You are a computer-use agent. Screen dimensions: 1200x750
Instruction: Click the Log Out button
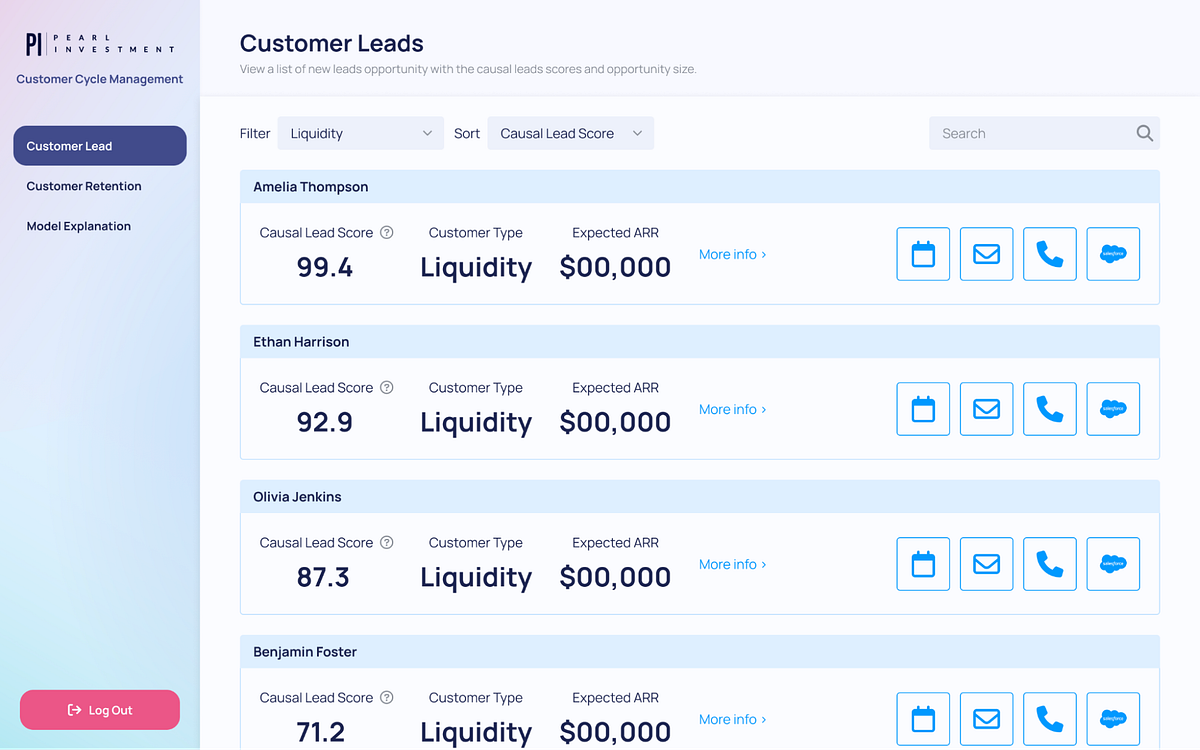pyautogui.click(x=99, y=709)
